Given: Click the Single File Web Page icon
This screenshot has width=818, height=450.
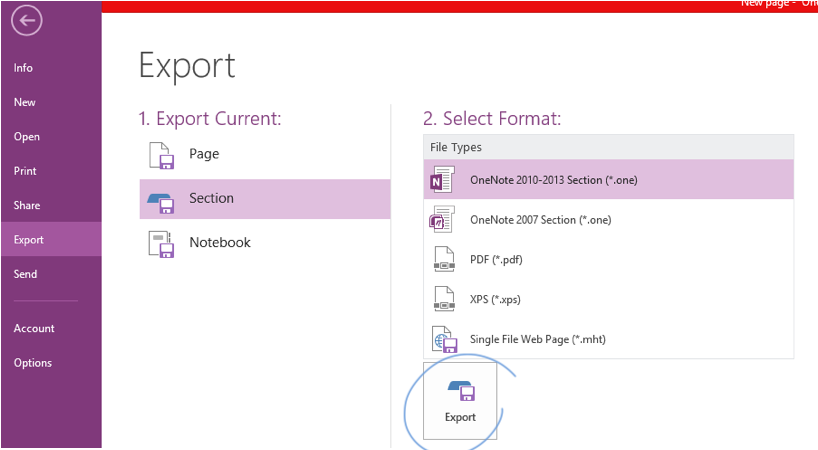Looking at the screenshot, I should [x=444, y=339].
